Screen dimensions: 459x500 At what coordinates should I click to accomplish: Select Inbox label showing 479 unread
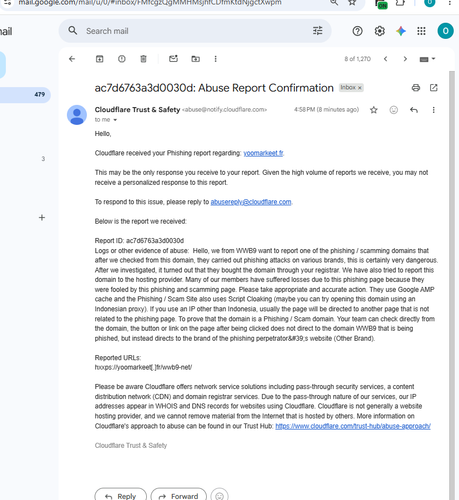pyautogui.click(x=25, y=95)
